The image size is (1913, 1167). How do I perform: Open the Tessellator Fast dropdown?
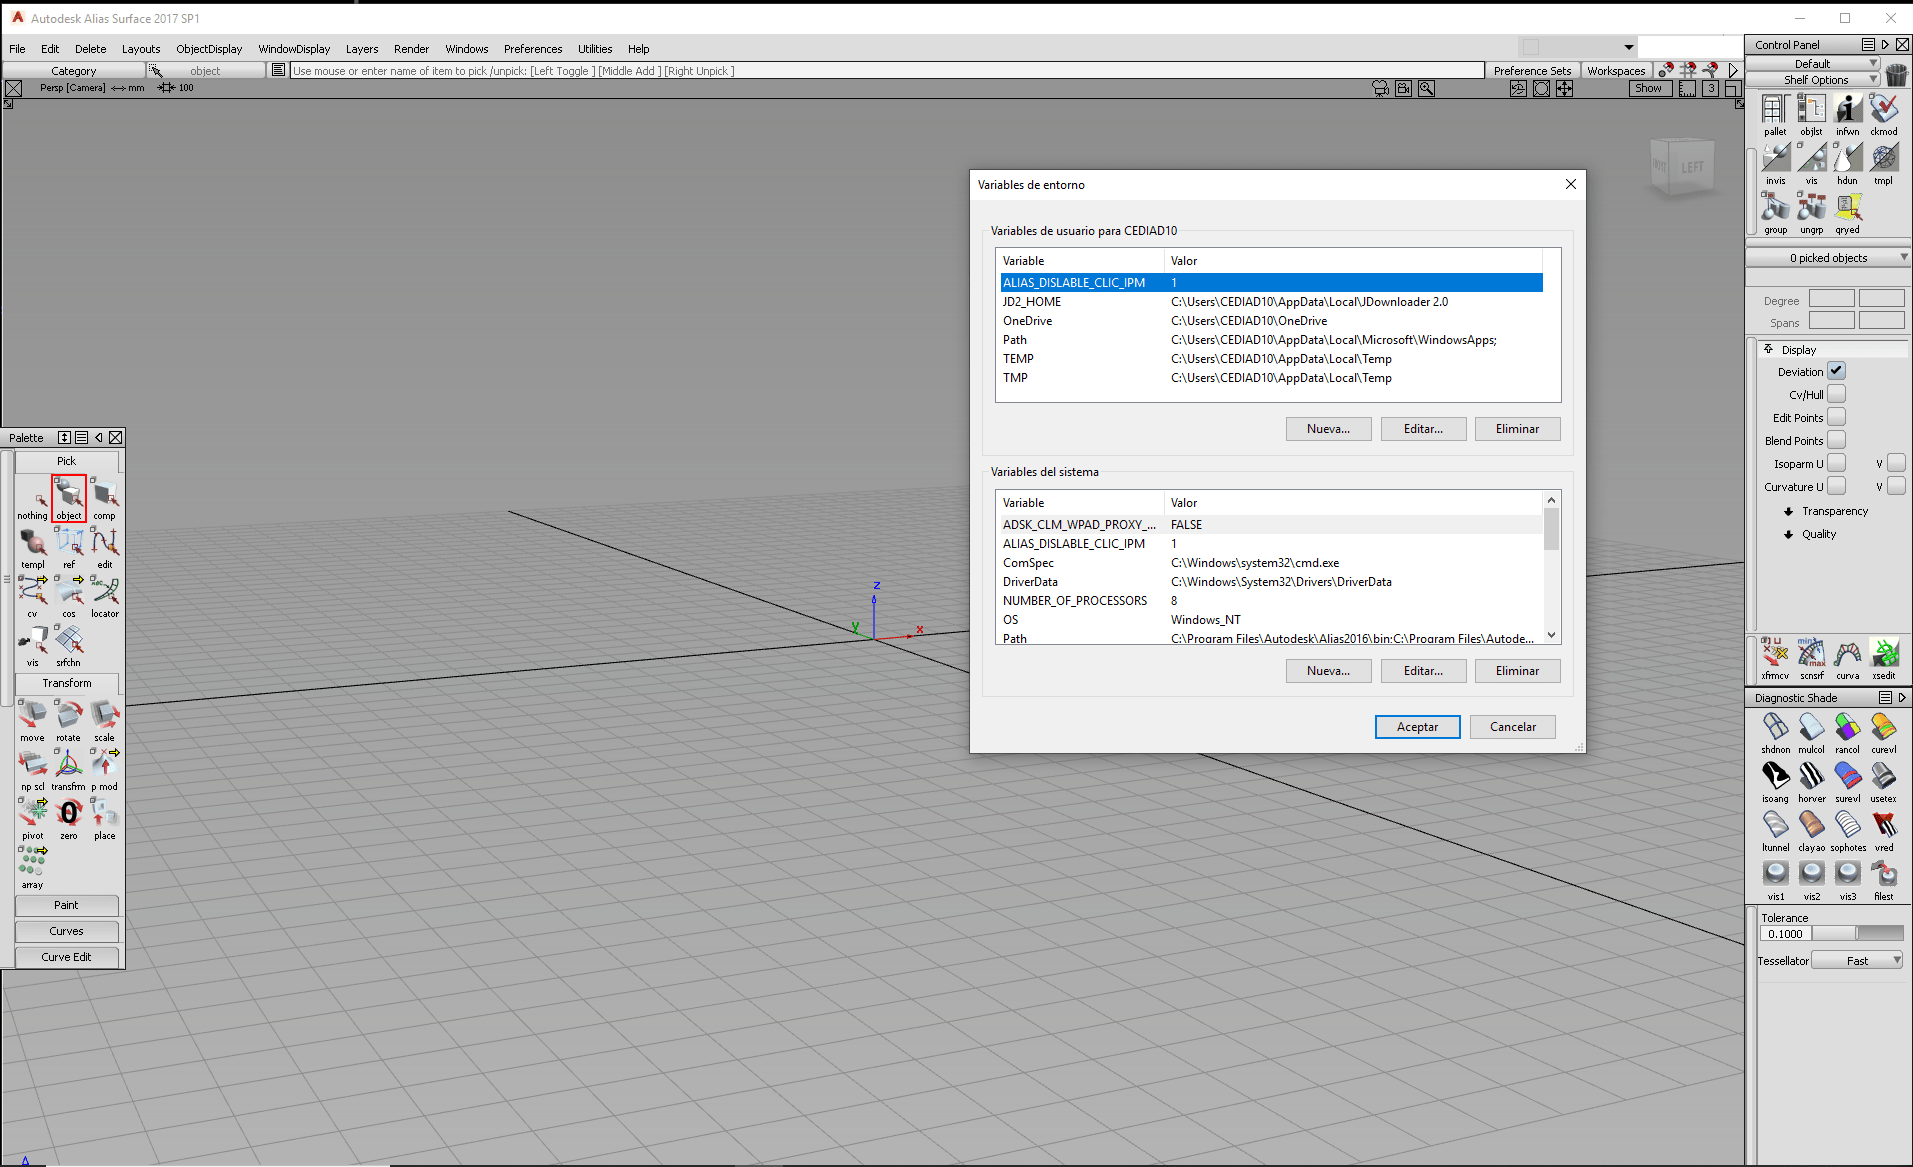pos(1857,960)
